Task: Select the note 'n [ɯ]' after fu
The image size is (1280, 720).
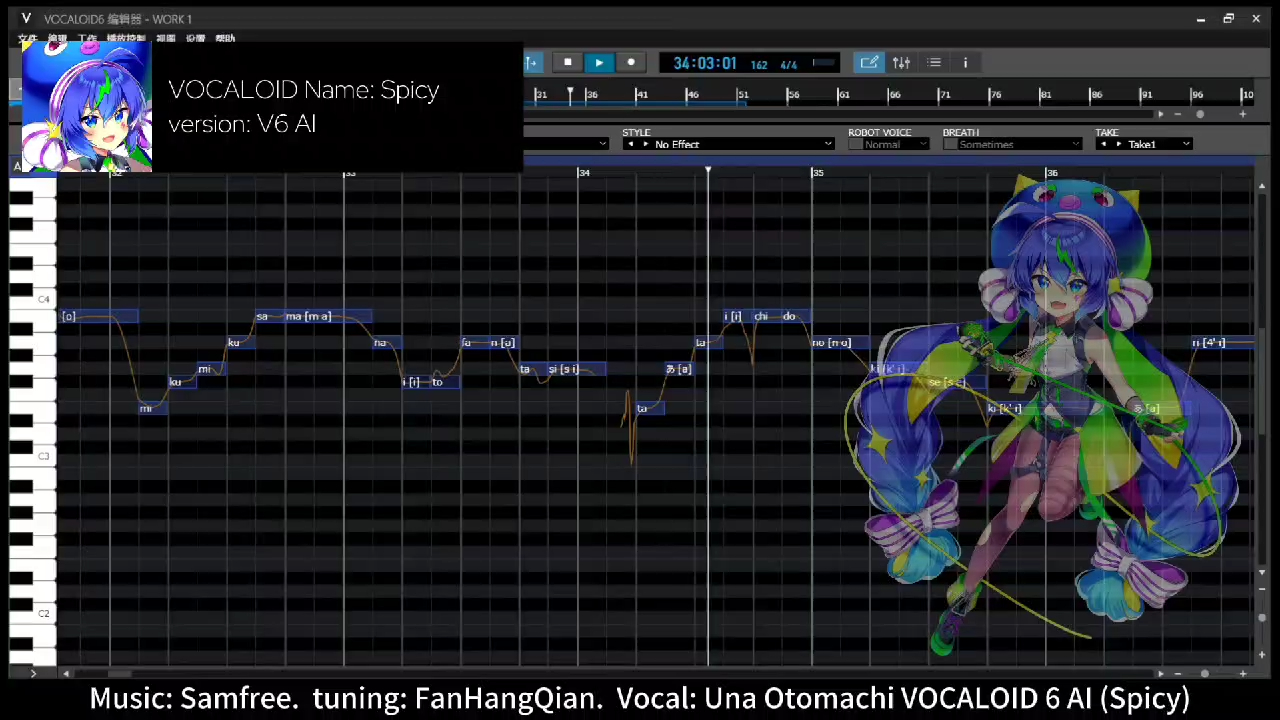Action: [x=503, y=343]
